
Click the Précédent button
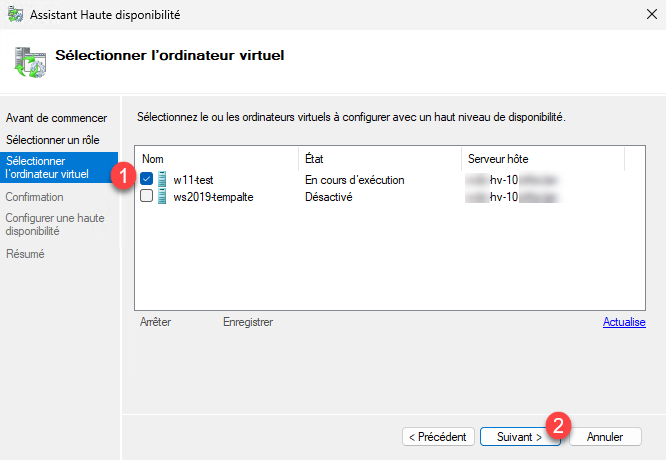(437, 437)
